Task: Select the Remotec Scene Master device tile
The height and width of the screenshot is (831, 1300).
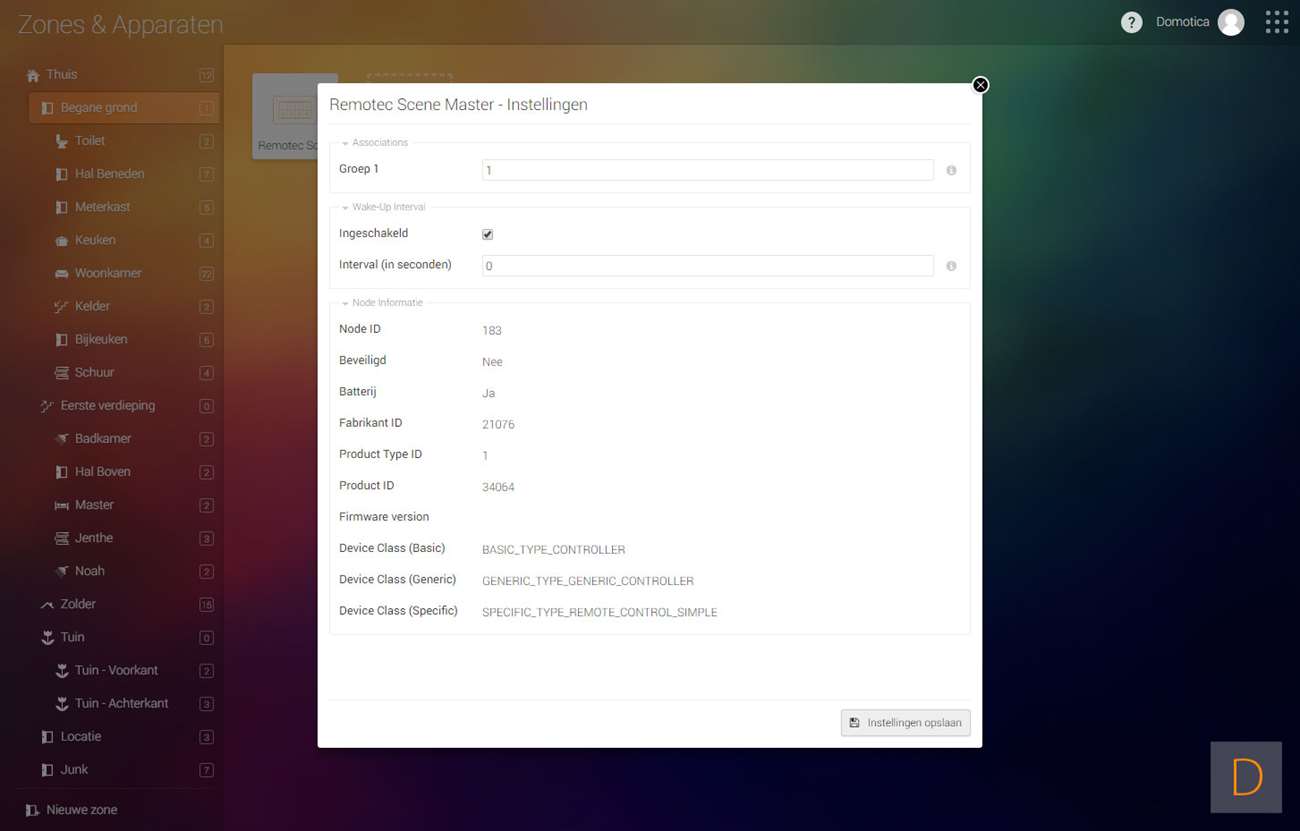Action: [x=285, y=116]
